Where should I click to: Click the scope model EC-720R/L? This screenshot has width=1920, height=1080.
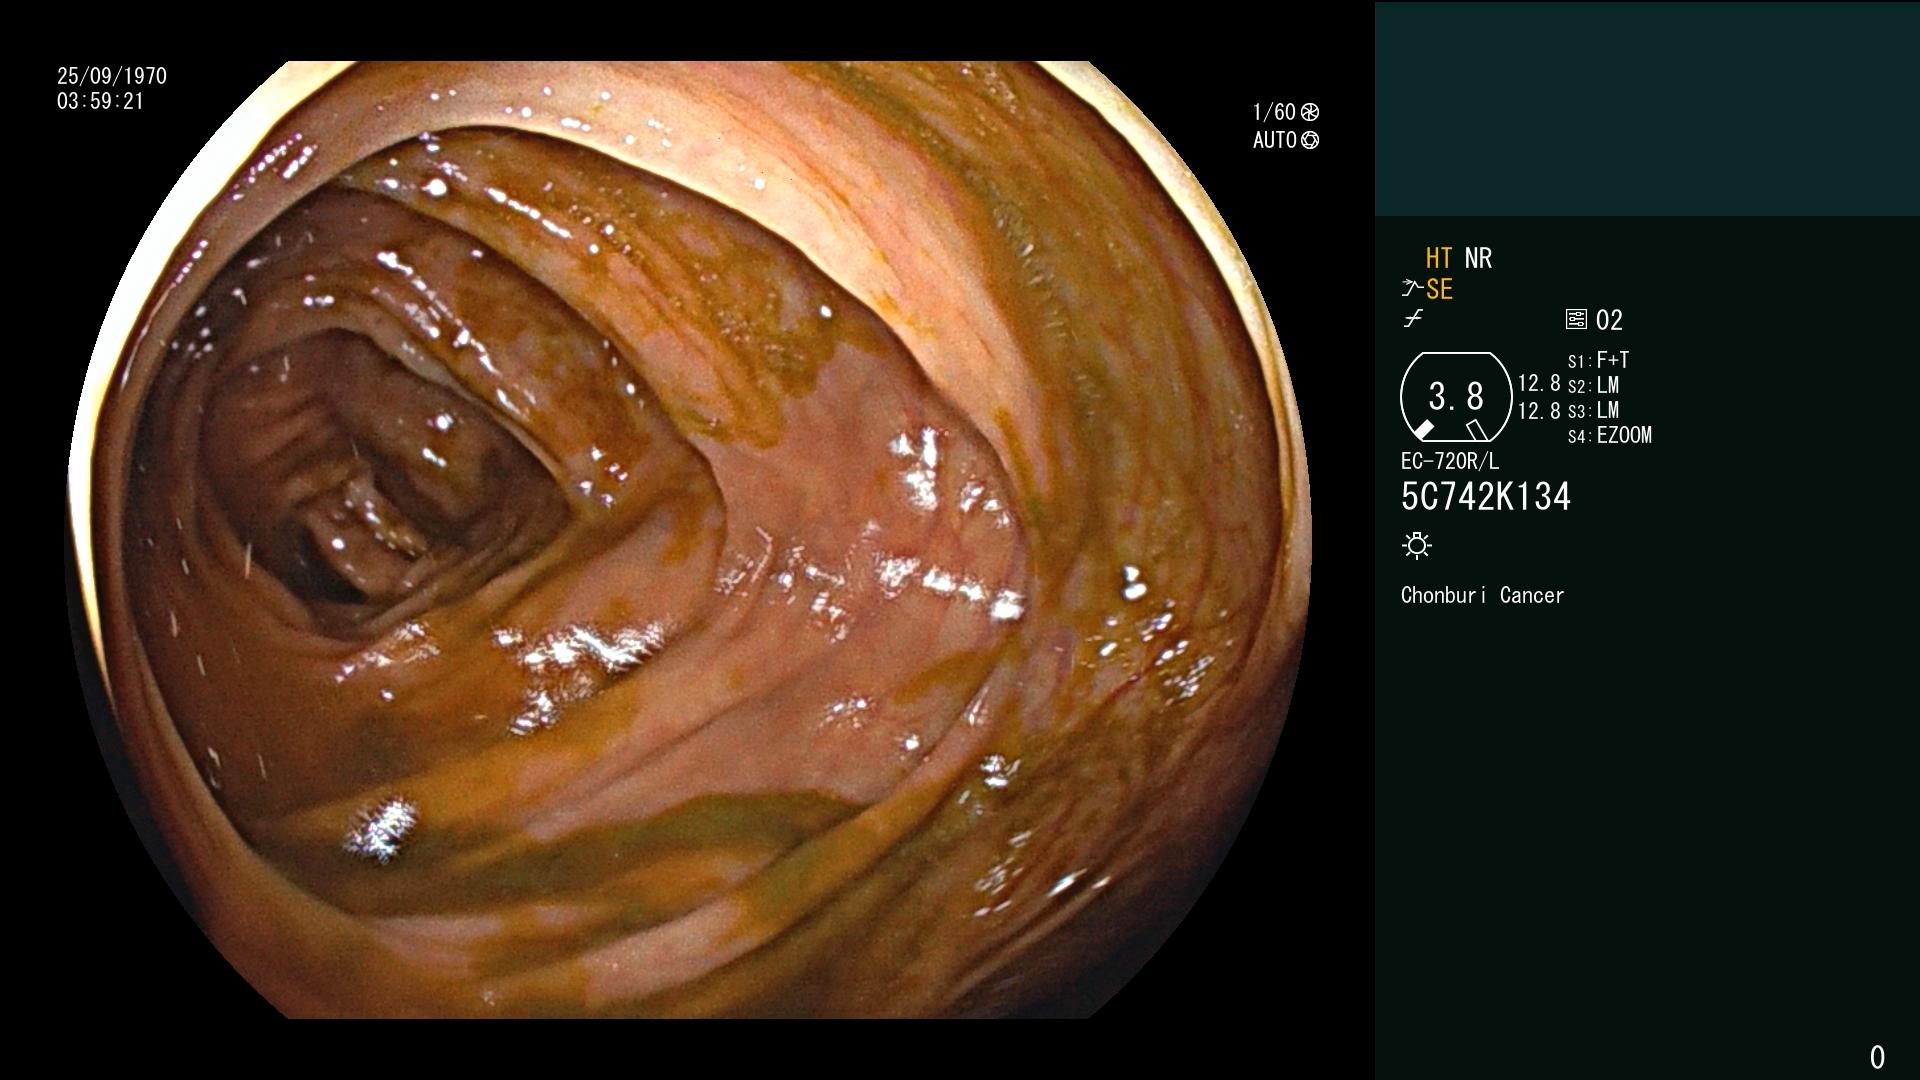coord(1450,461)
